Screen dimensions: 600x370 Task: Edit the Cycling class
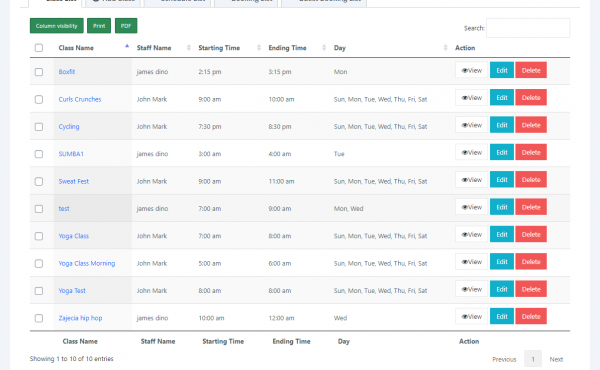point(502,125)
